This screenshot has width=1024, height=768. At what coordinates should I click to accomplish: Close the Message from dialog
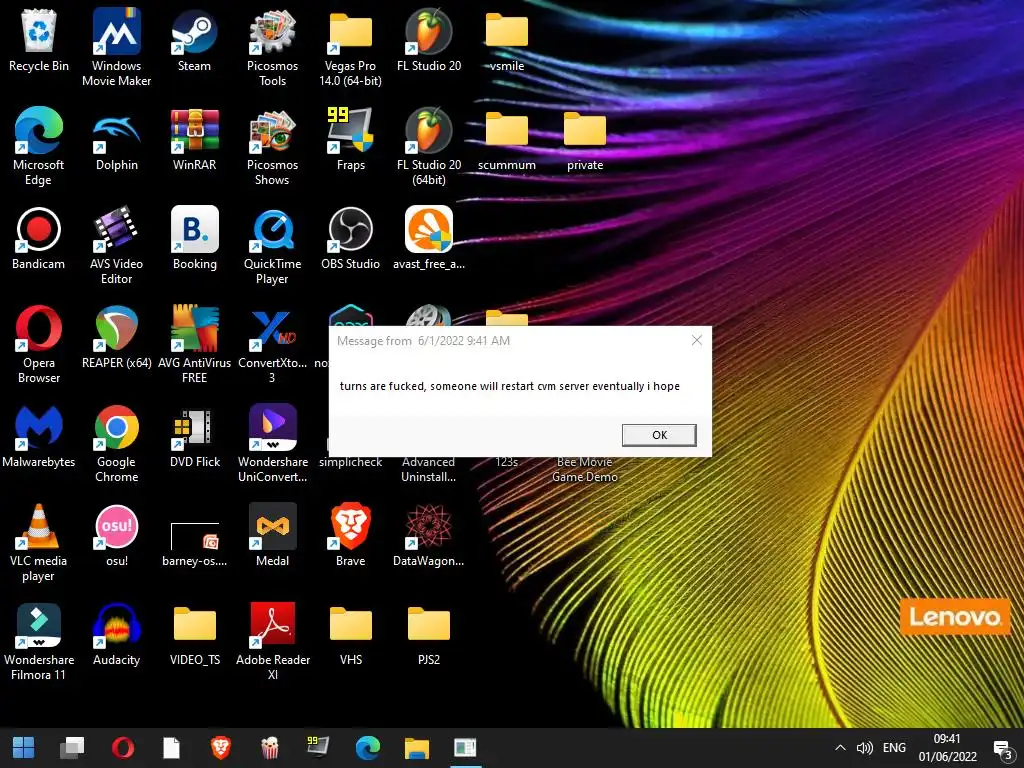697,340
